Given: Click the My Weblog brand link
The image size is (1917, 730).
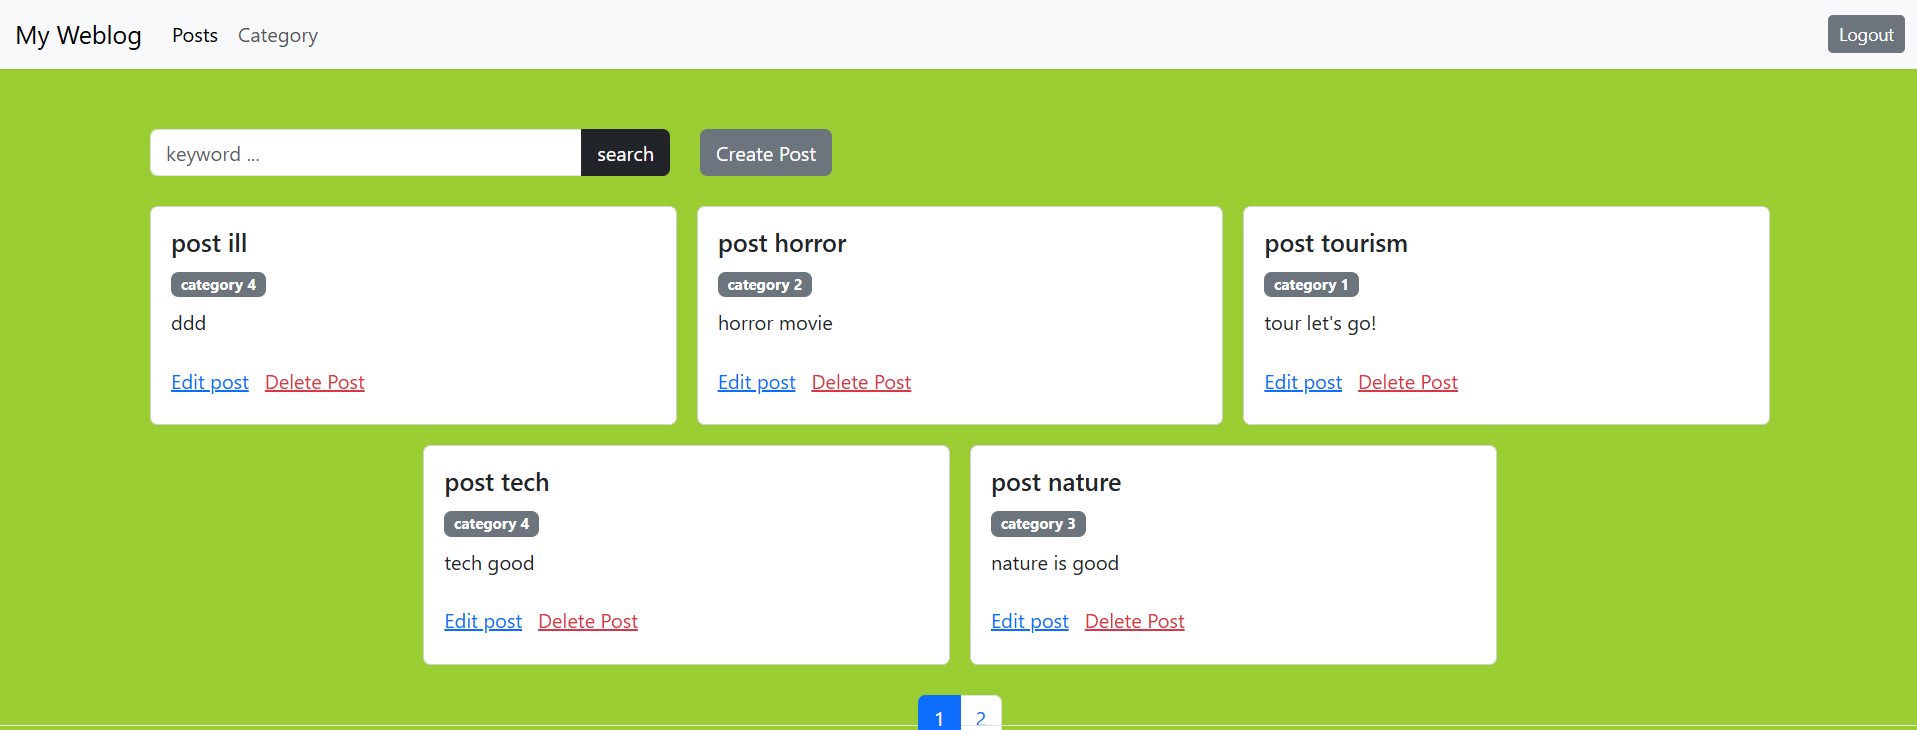Looking at the screenshot, I should [x=78, y=35].
